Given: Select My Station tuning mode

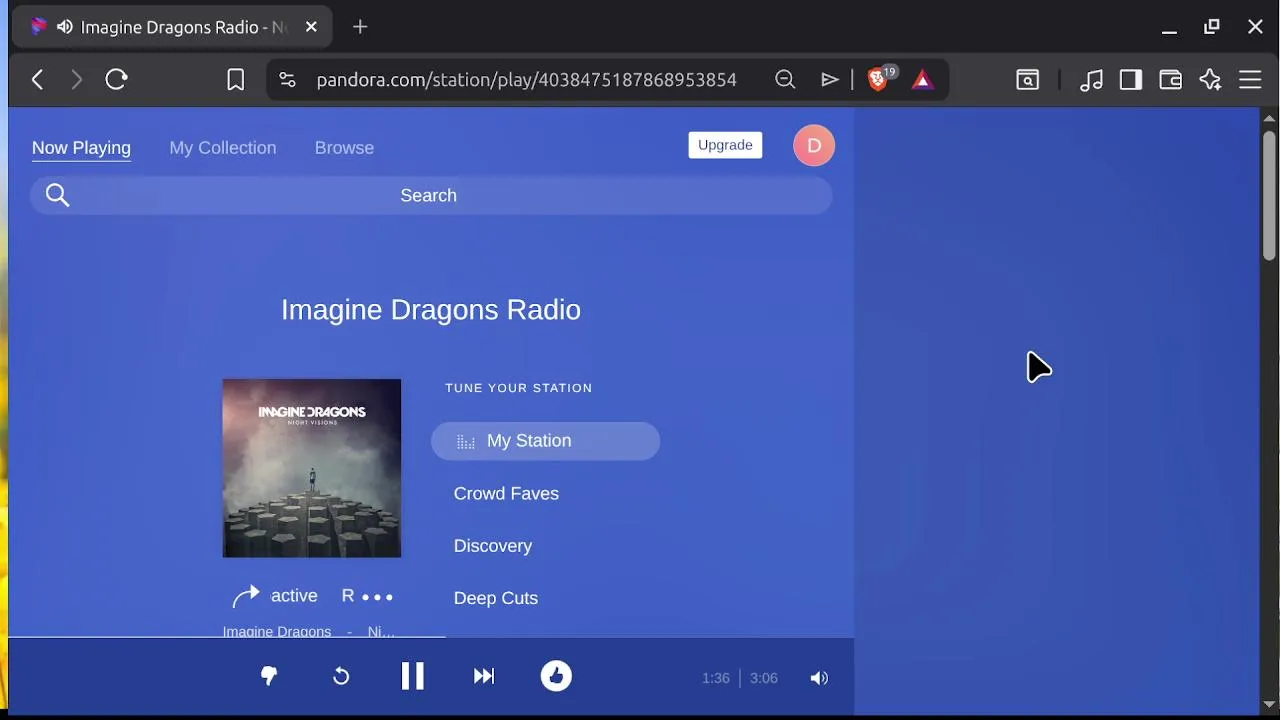Looking at the screenshot, I should [545, 441].
